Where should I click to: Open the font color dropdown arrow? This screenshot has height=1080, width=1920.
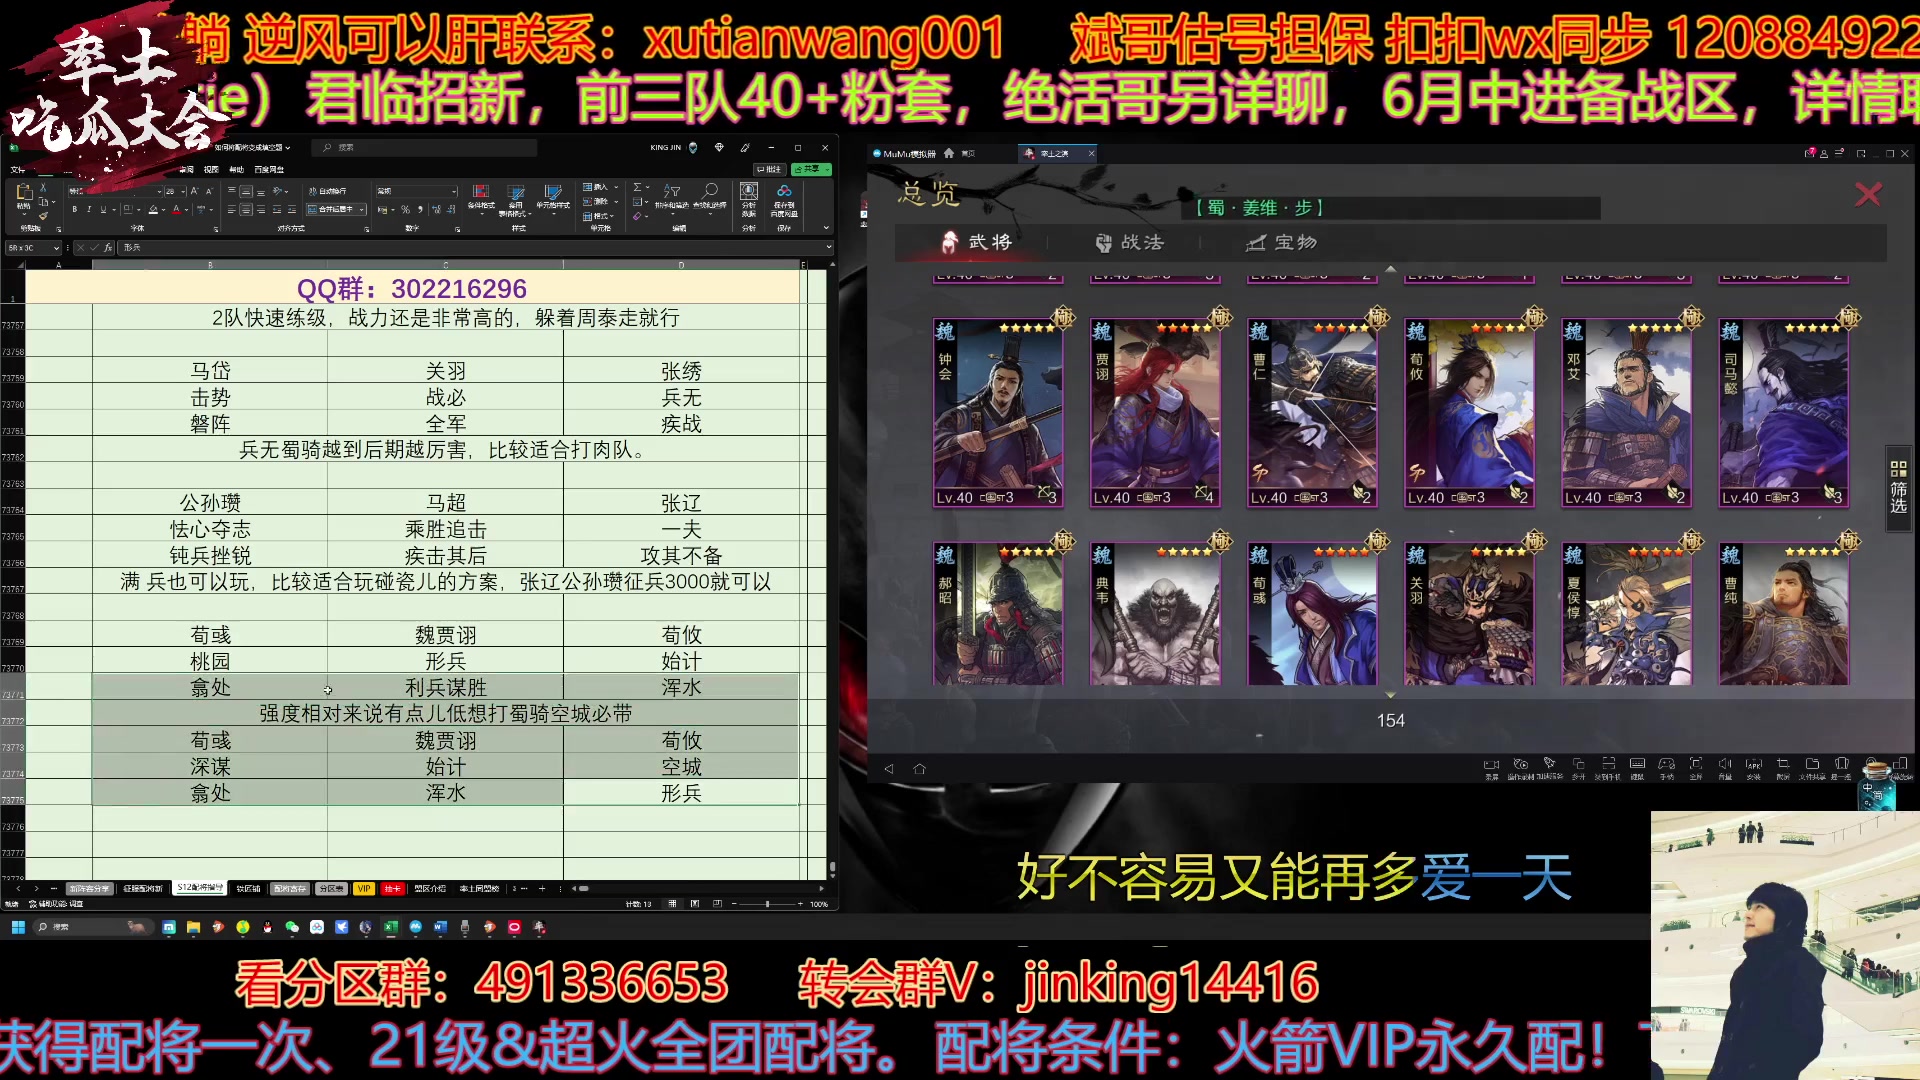186,210
